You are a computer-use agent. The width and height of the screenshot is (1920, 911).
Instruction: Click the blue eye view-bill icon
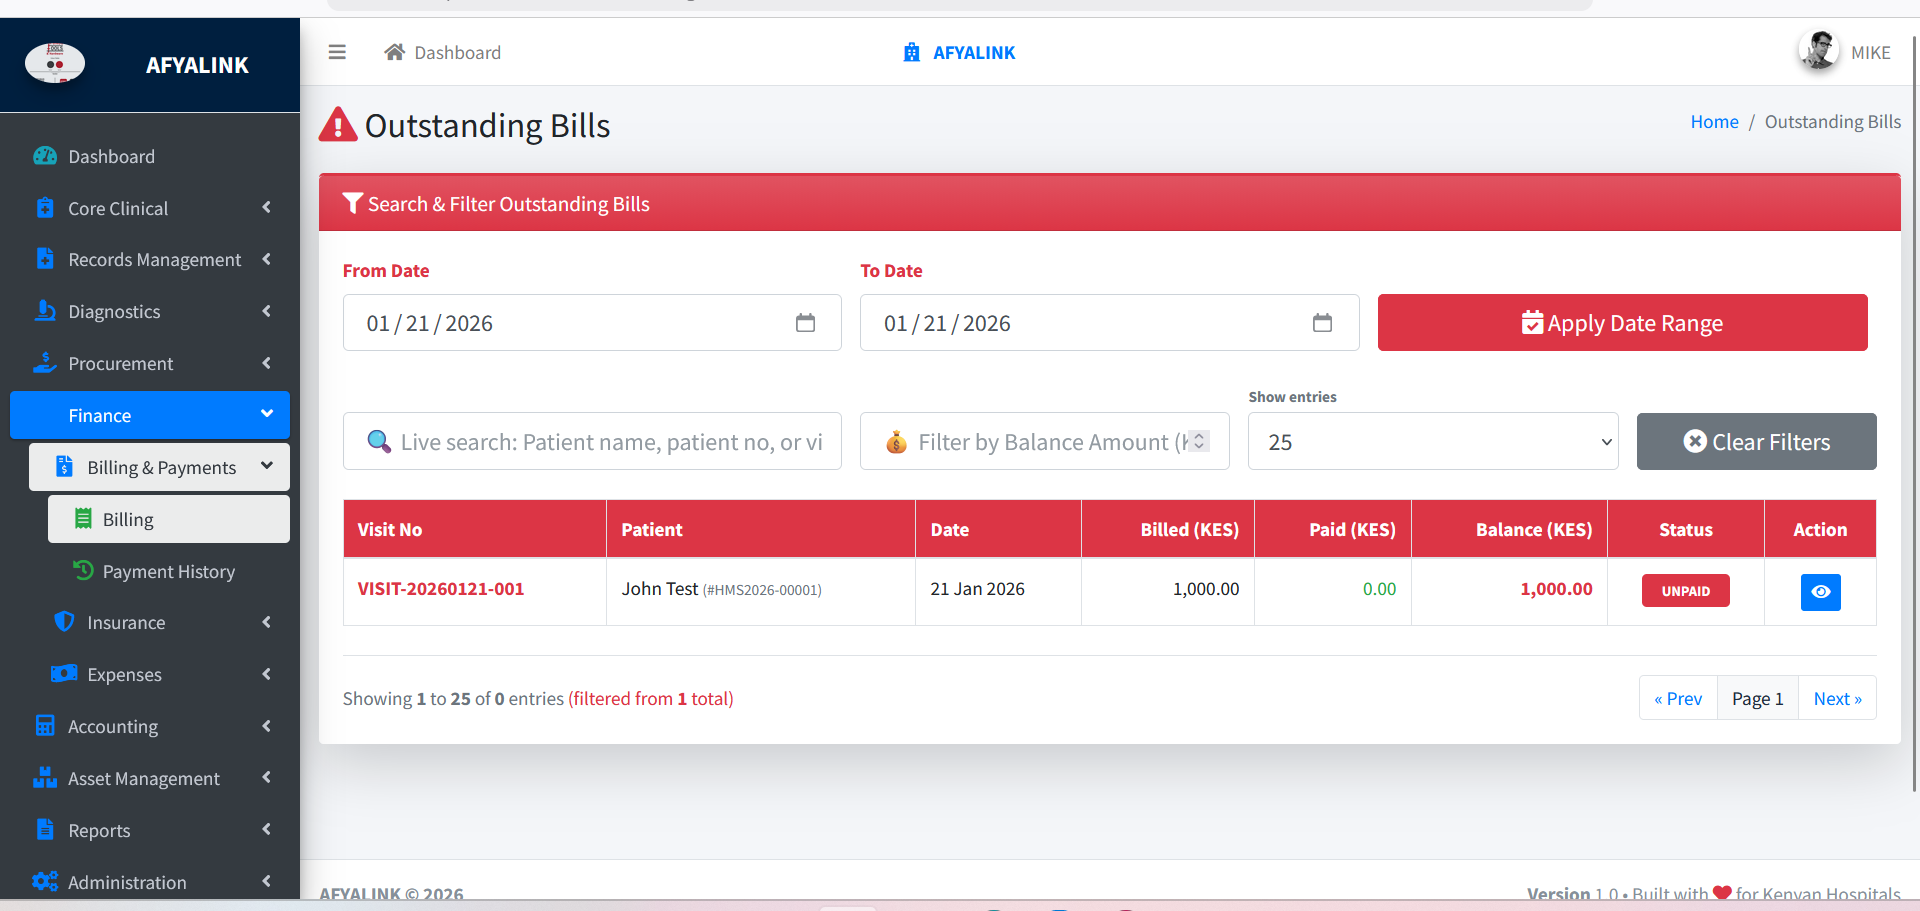coord(1820,591)
